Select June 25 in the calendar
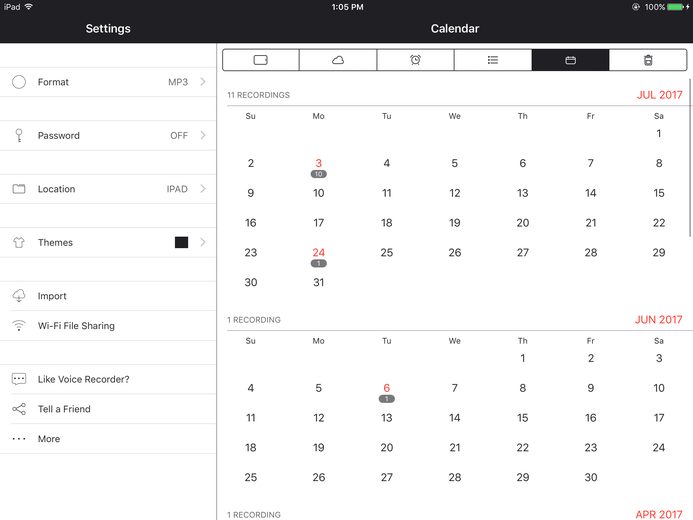 coord(251,477)
